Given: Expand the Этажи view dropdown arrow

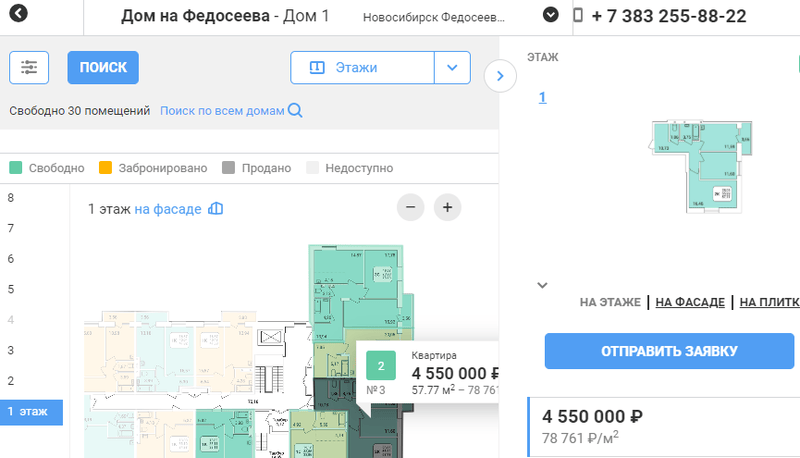Looking at the screenshot, I should coord(451,68).
